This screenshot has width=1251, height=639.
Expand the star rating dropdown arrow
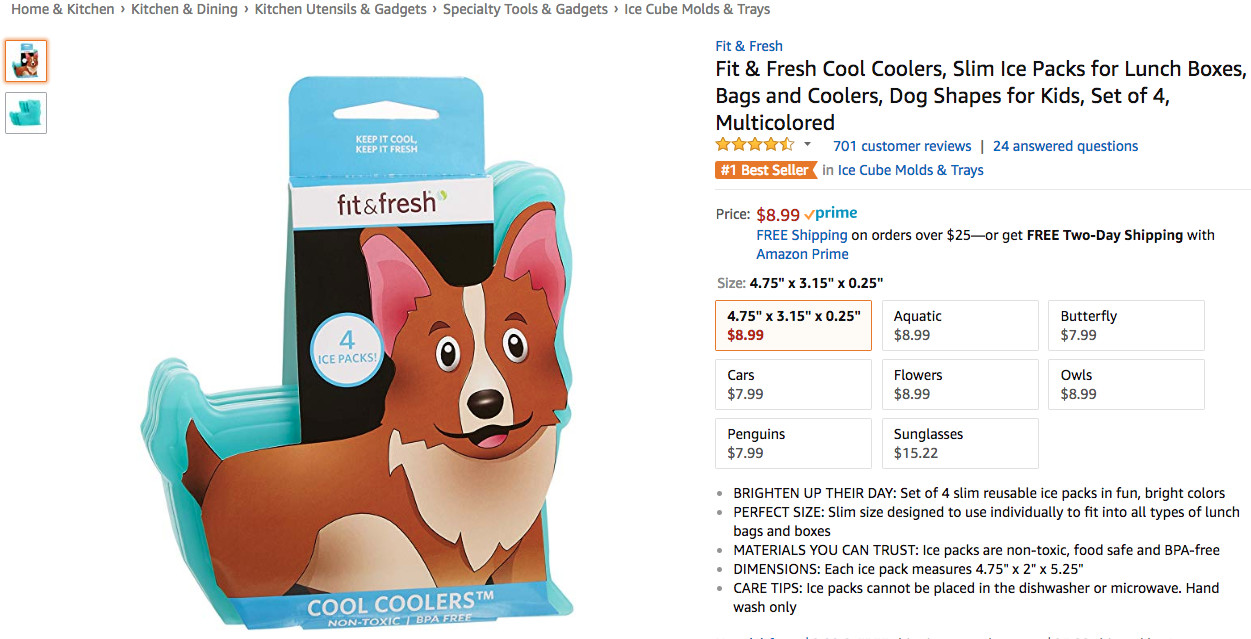tap(807, 145)
